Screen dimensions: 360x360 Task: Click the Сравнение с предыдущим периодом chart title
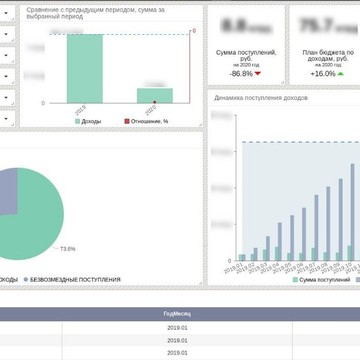[x=96, y=13]
